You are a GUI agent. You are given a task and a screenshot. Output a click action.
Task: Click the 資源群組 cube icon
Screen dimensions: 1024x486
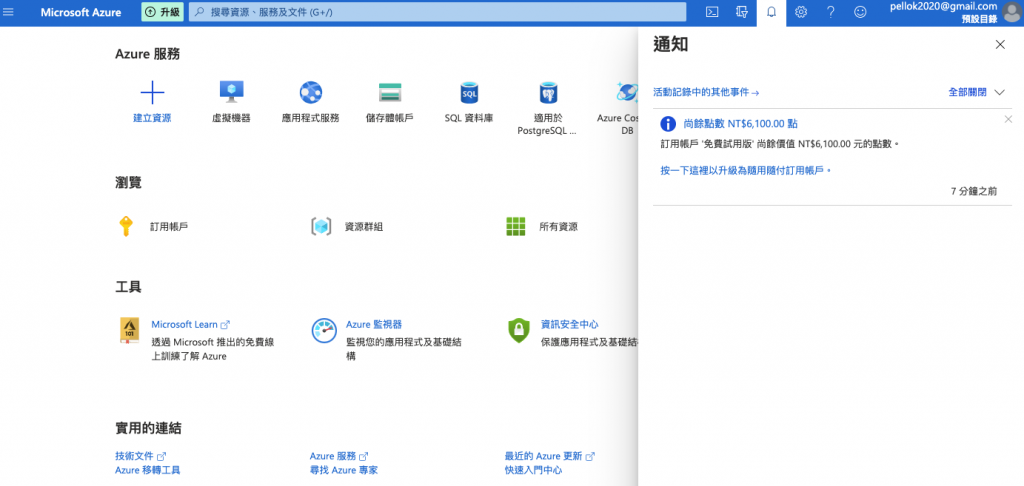(x=321, y=227)
